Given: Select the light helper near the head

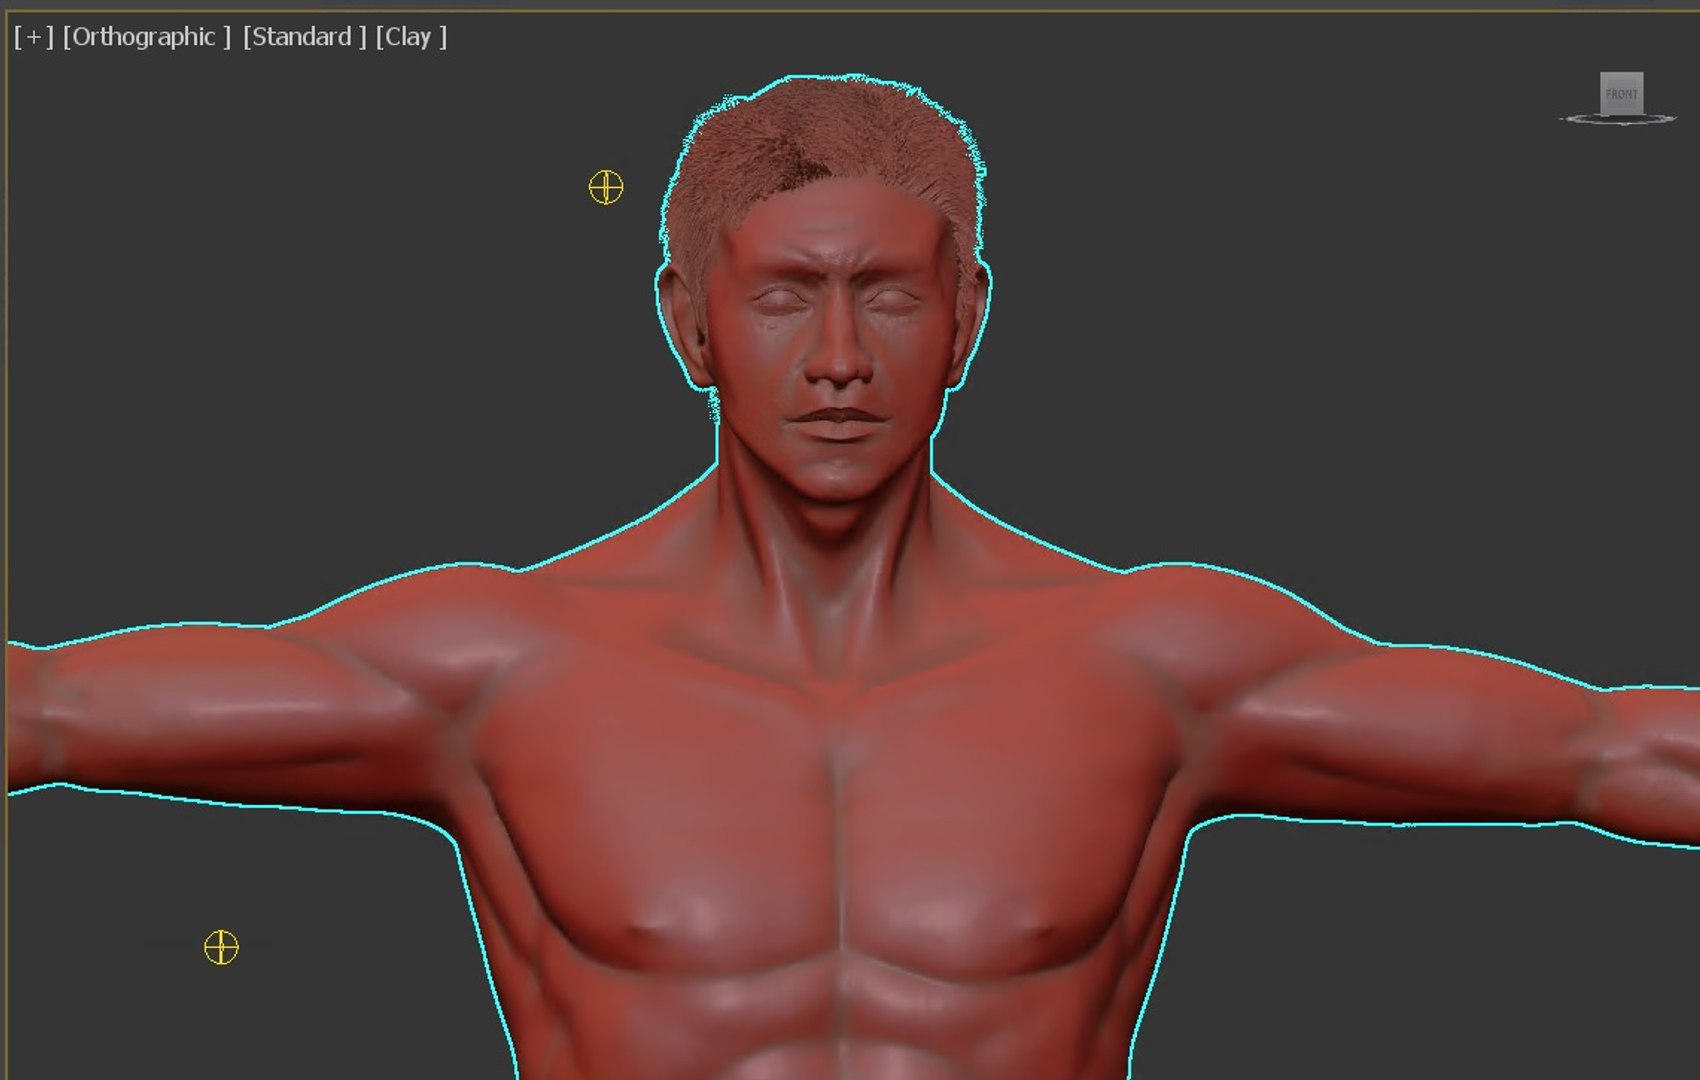Looking at the screenshot, I should click(x=606, y=187).
